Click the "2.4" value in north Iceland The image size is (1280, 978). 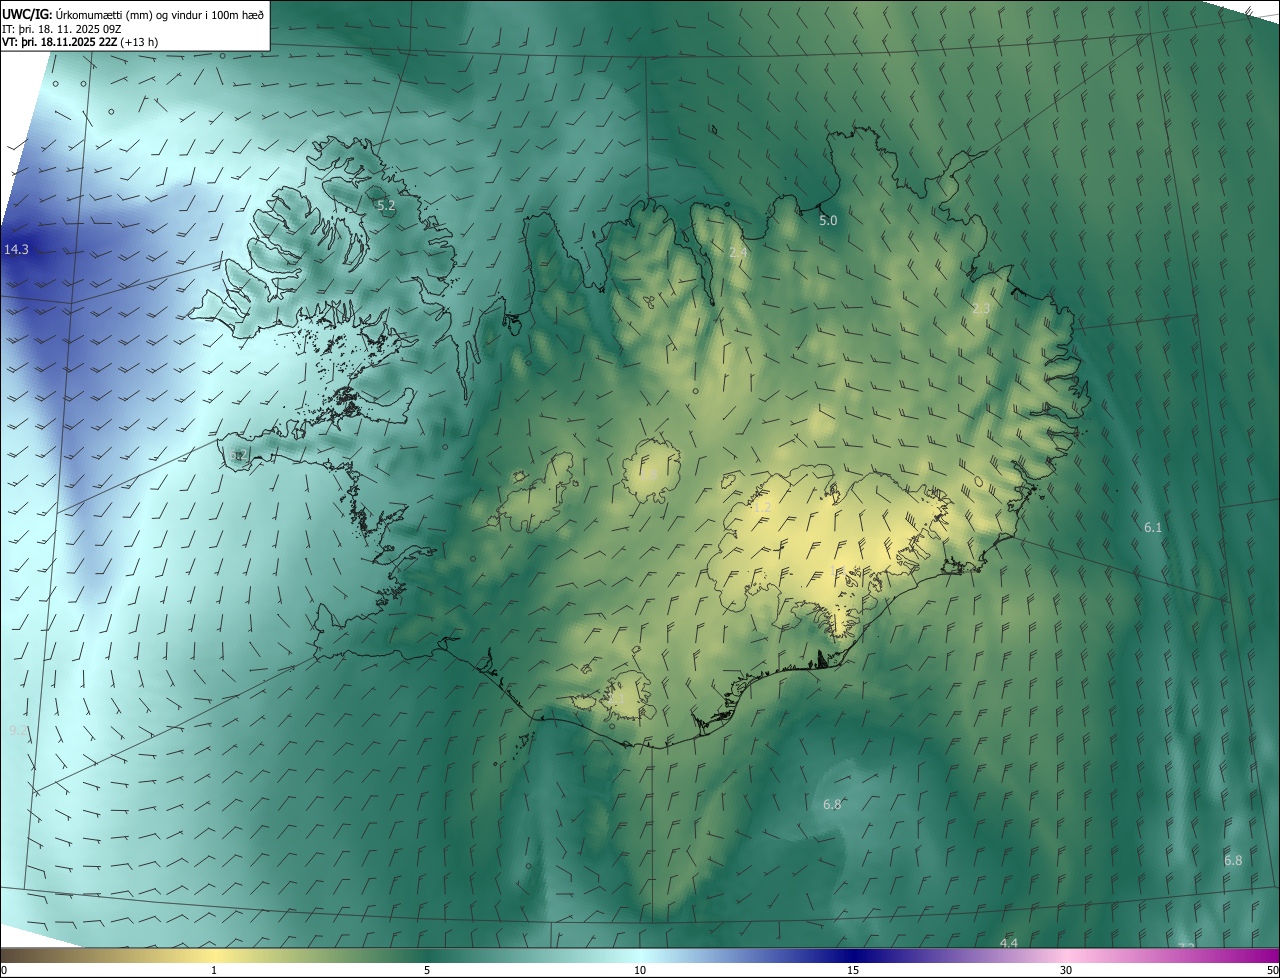738,253
